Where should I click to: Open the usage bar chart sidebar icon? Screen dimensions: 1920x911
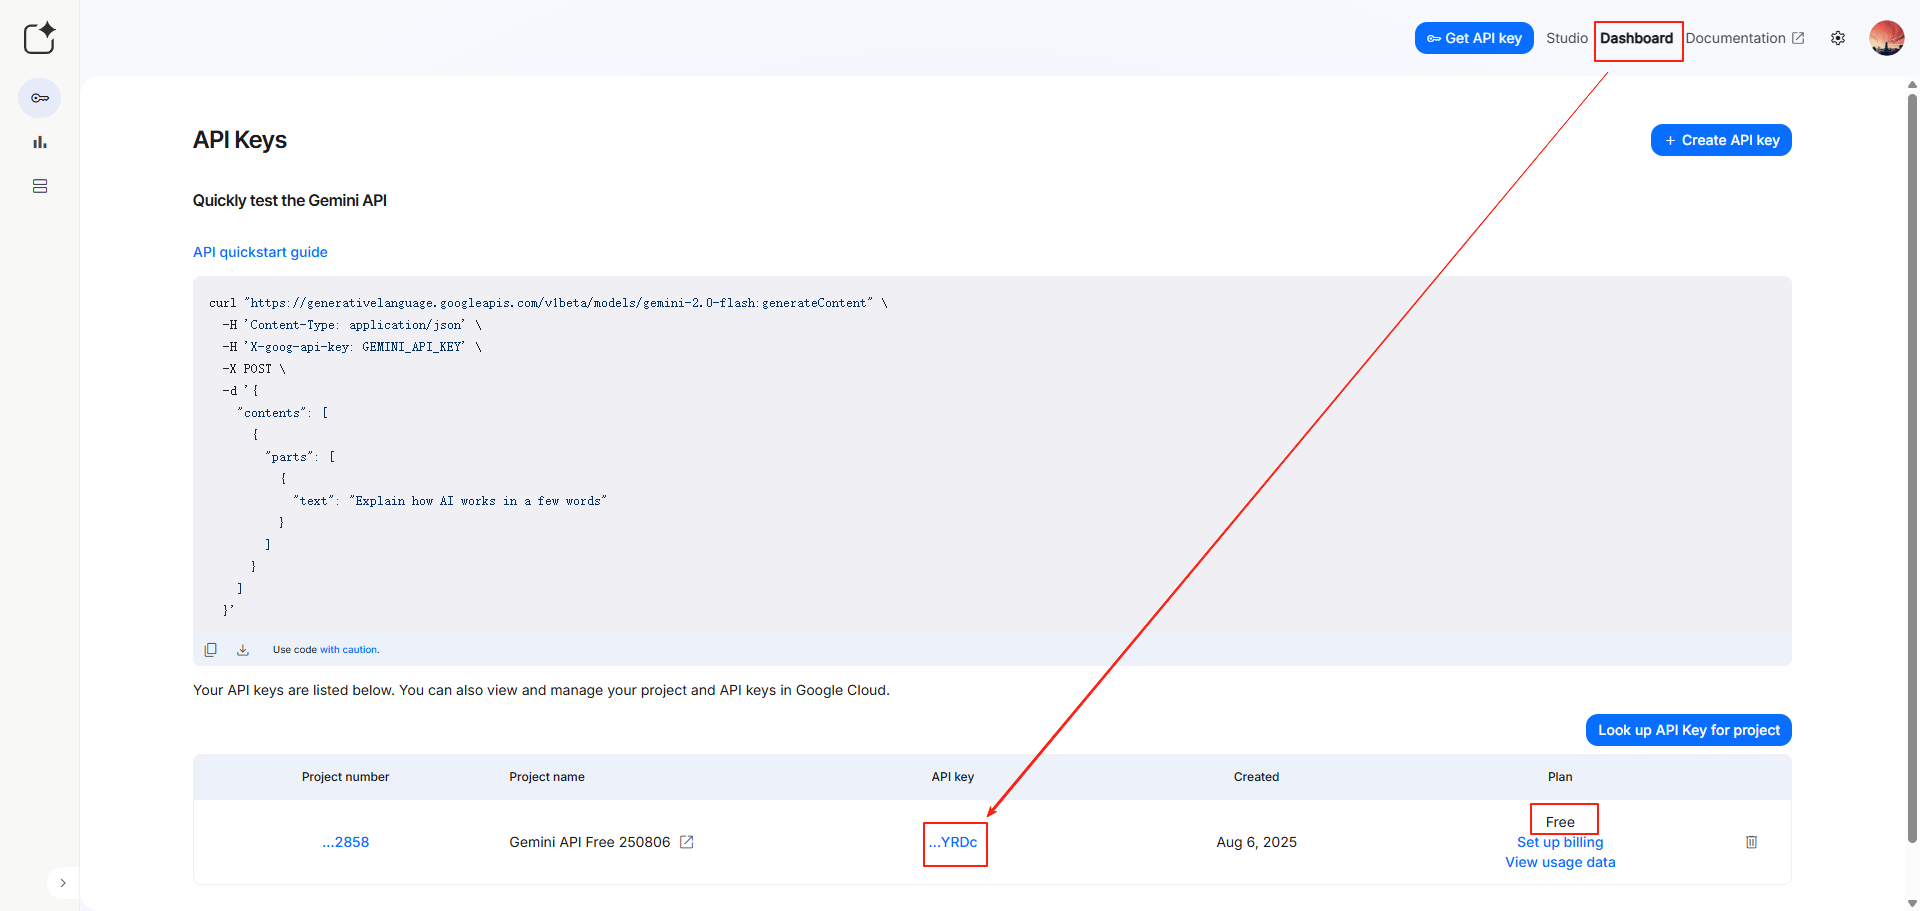click(x=40, y=142)
